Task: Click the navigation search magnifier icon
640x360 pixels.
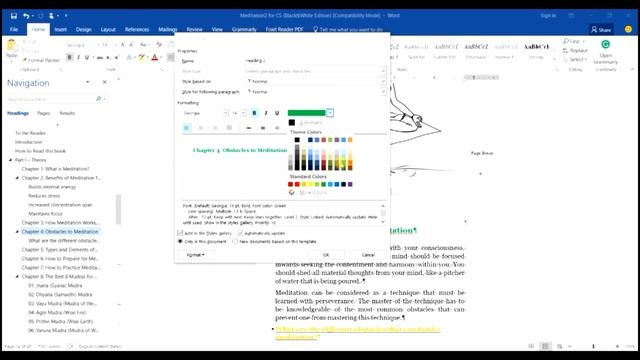Action: coord(98,99)
